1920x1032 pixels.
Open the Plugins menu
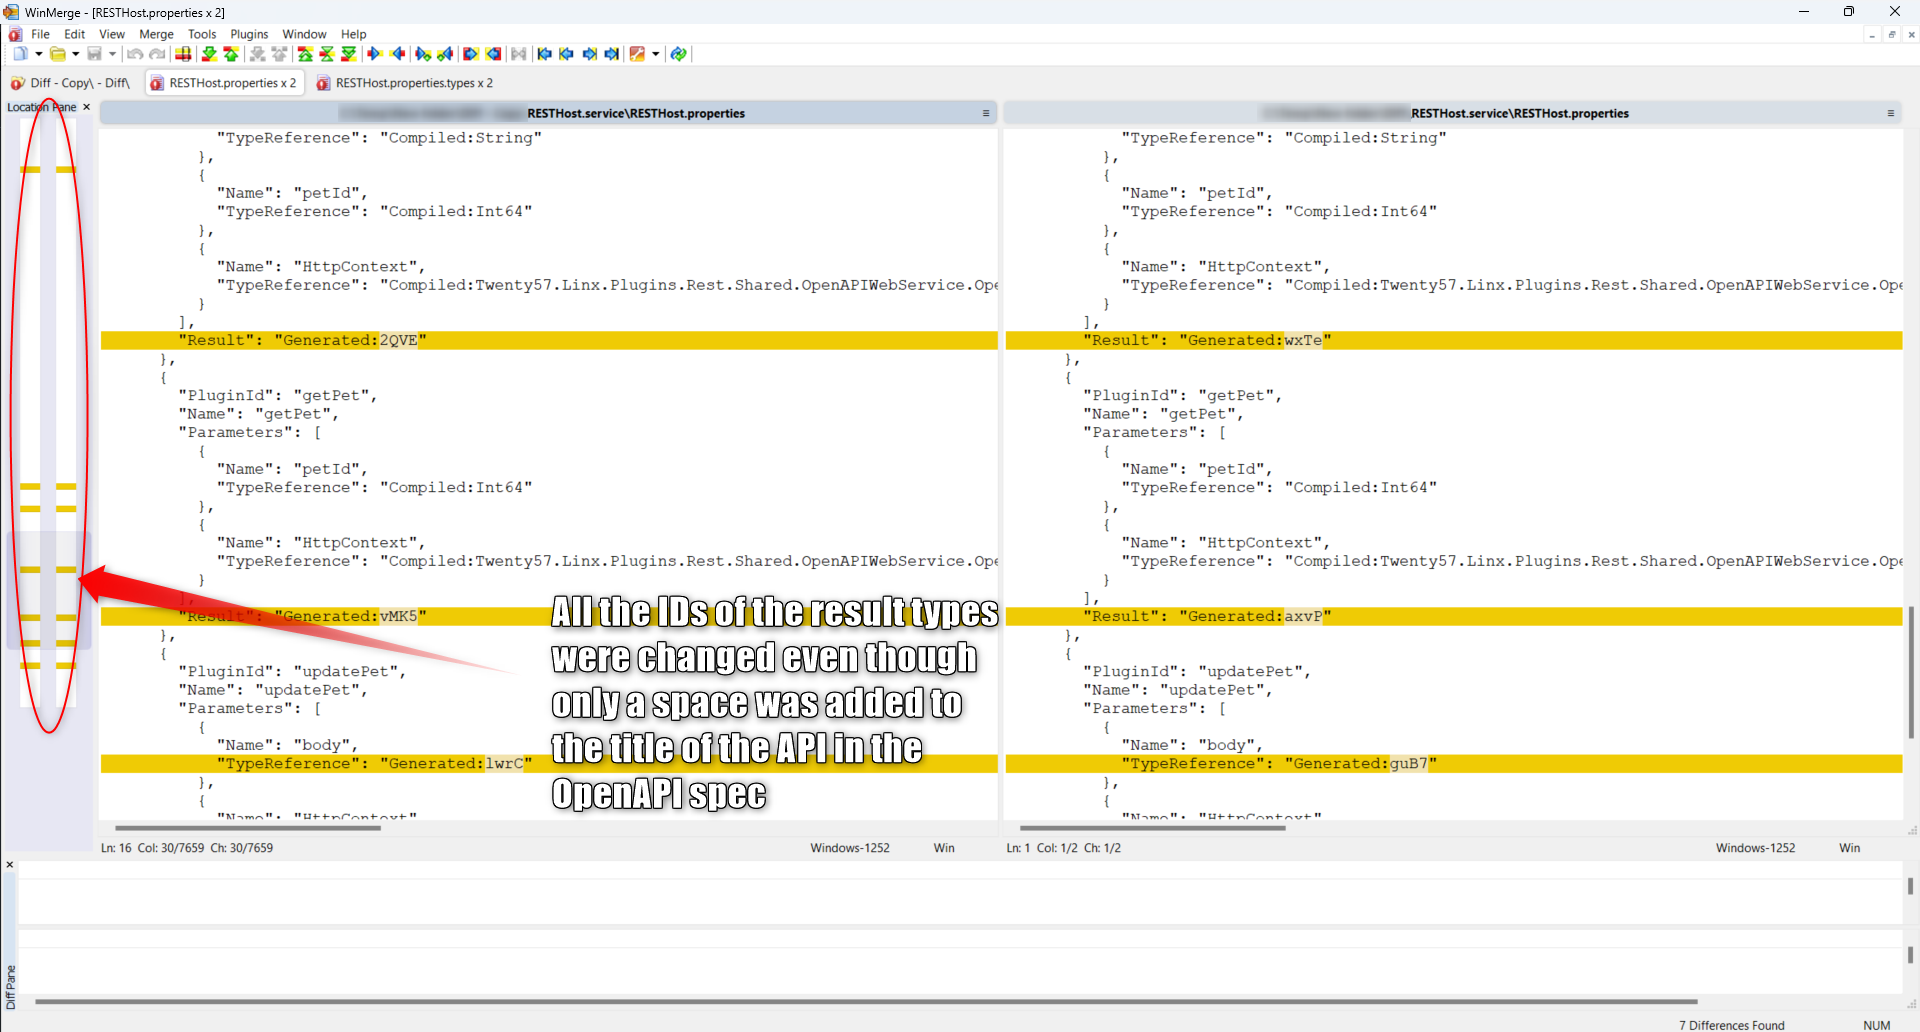(x=249, y=34)
